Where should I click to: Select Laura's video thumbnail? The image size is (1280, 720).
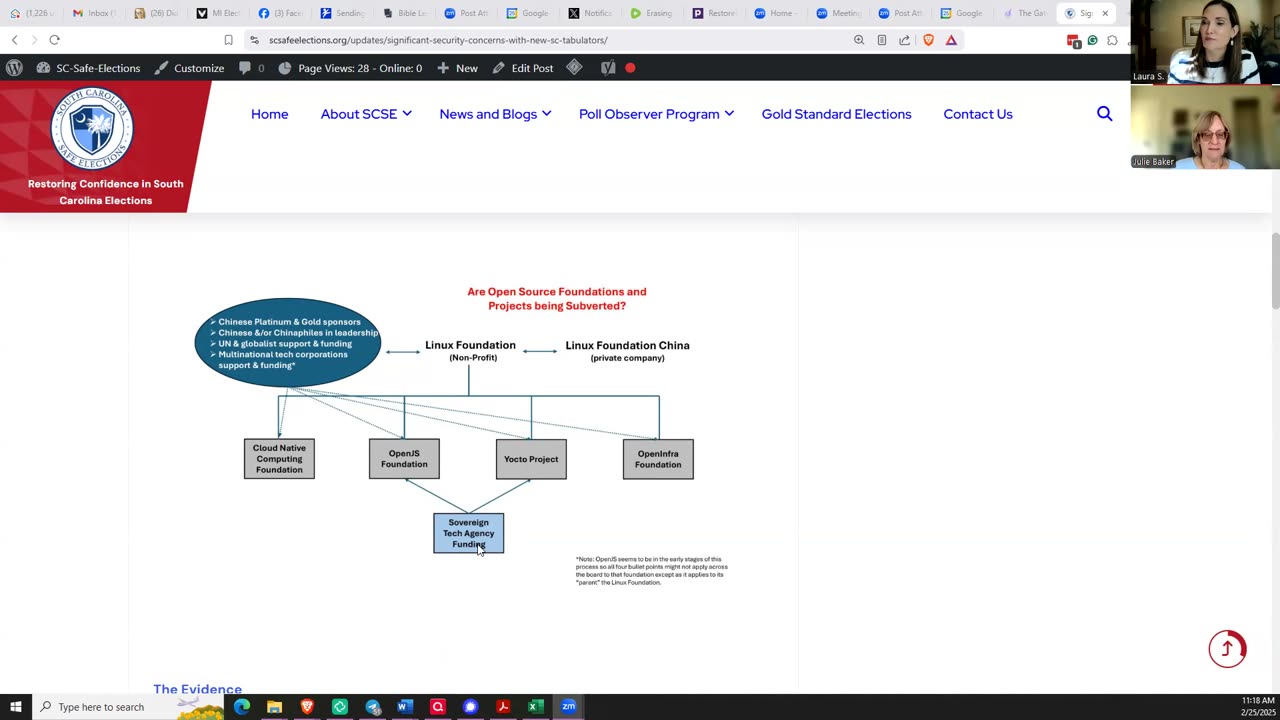(x=1205, y=42)
